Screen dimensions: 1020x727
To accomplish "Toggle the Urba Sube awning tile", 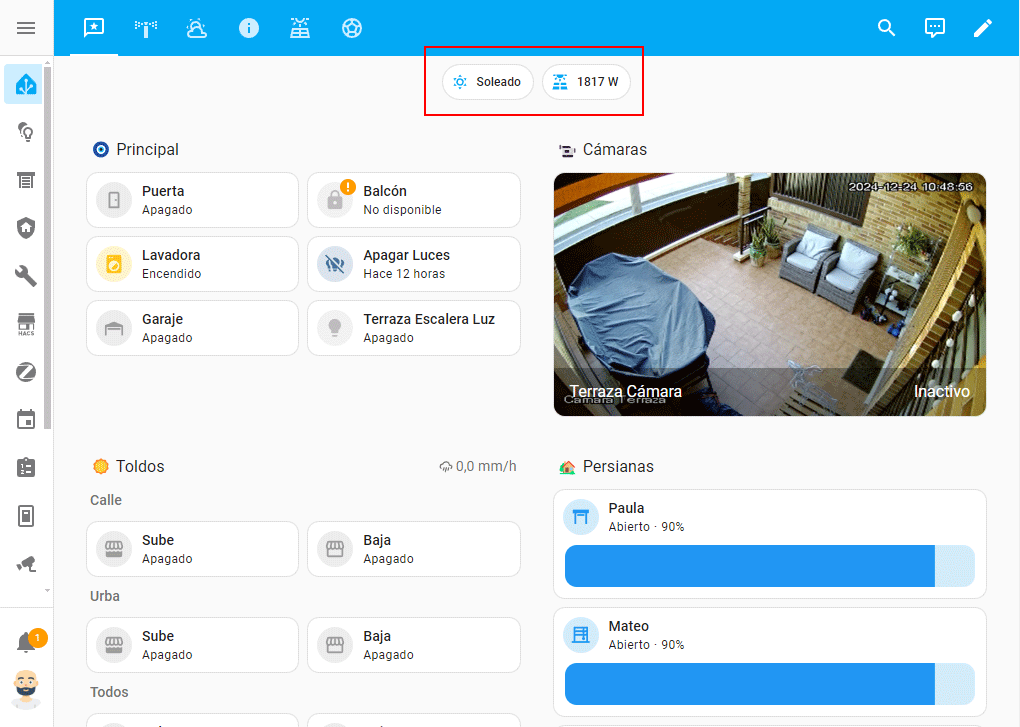I will (x=193, y=645).
